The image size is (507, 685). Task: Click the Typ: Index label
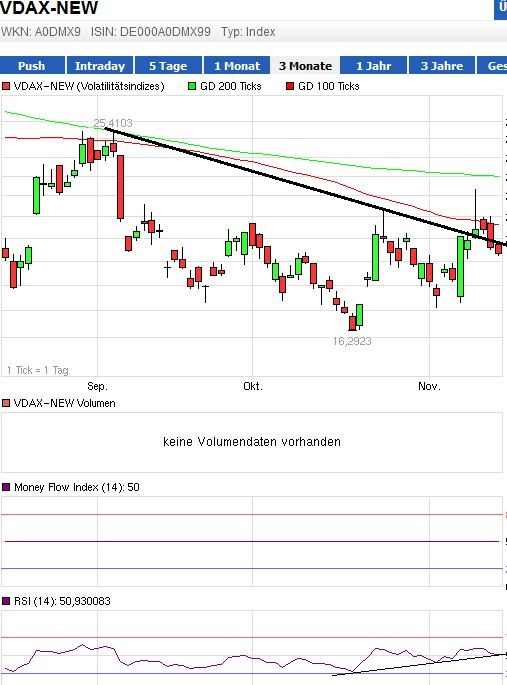pos(248,32)
